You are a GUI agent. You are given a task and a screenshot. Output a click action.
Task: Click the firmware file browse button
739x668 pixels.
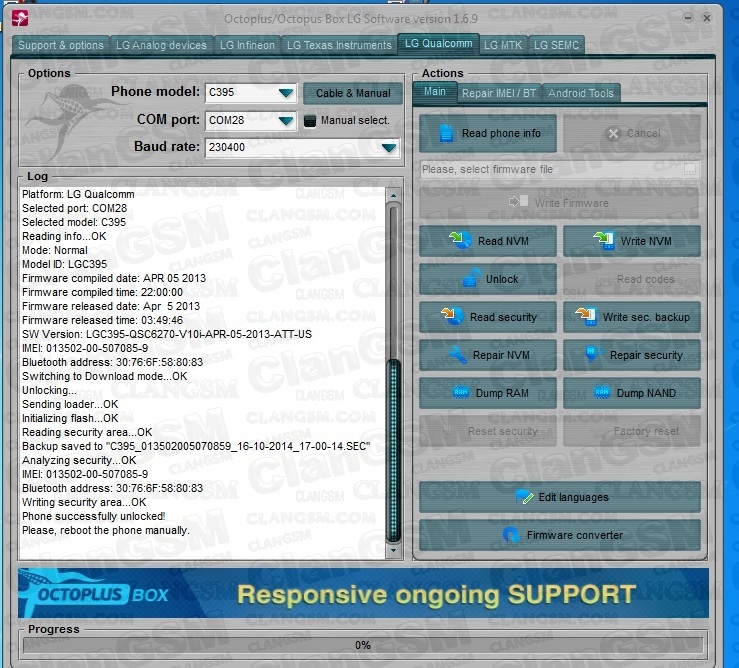(690, 169)
